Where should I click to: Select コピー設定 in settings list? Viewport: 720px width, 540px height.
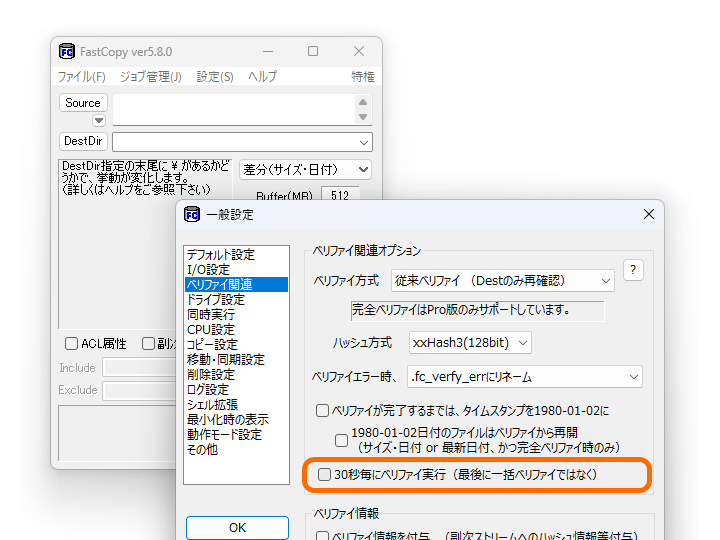click(236, 344)
